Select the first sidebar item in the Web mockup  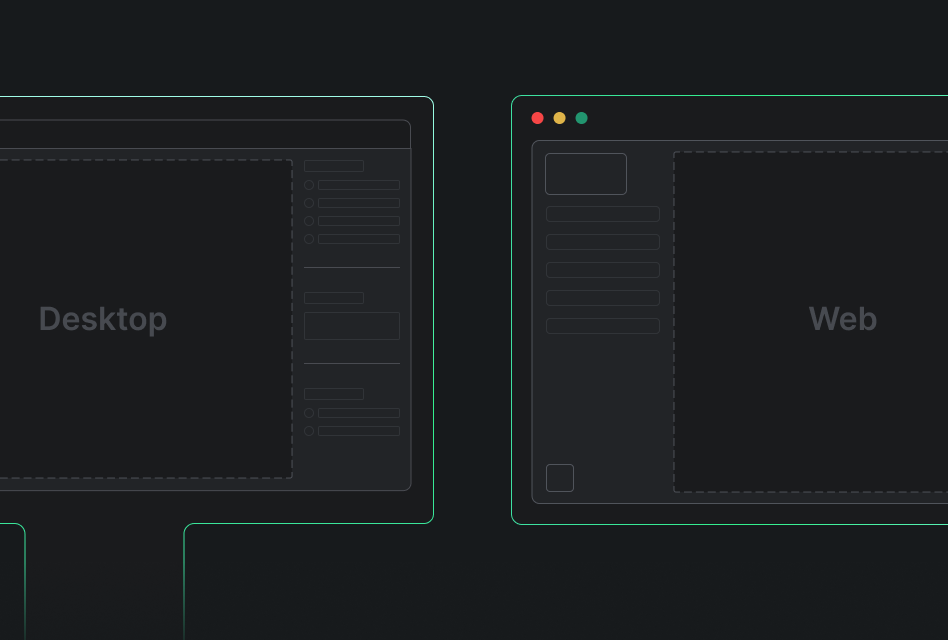[x=602, y=213]
